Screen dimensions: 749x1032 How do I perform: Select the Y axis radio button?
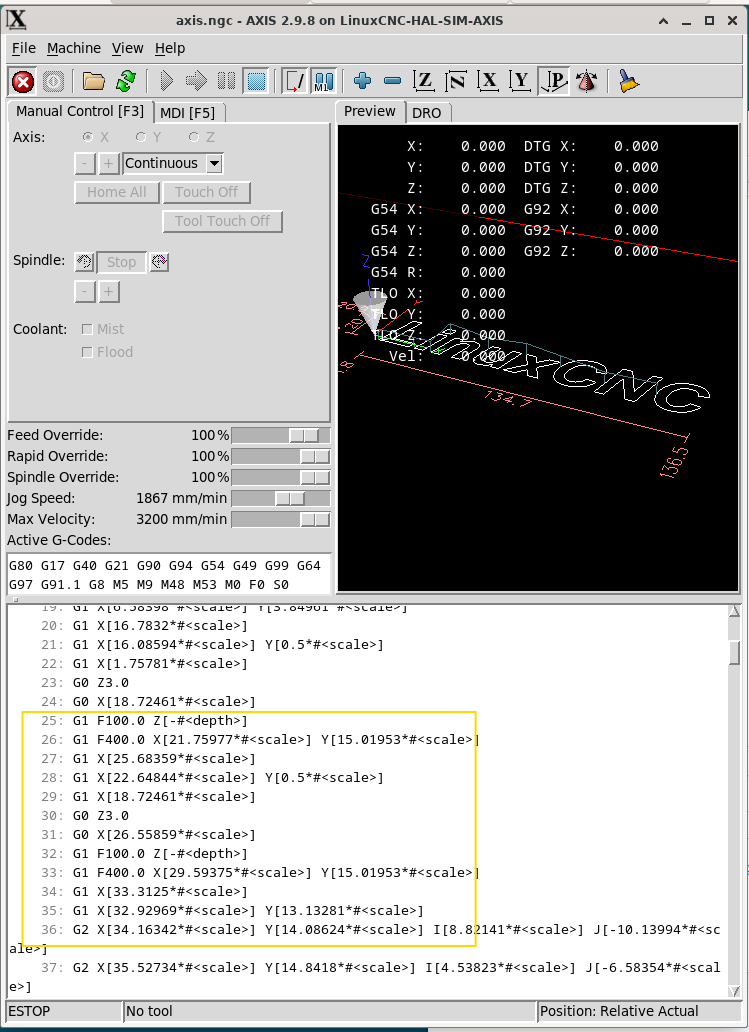pos(141,137)
